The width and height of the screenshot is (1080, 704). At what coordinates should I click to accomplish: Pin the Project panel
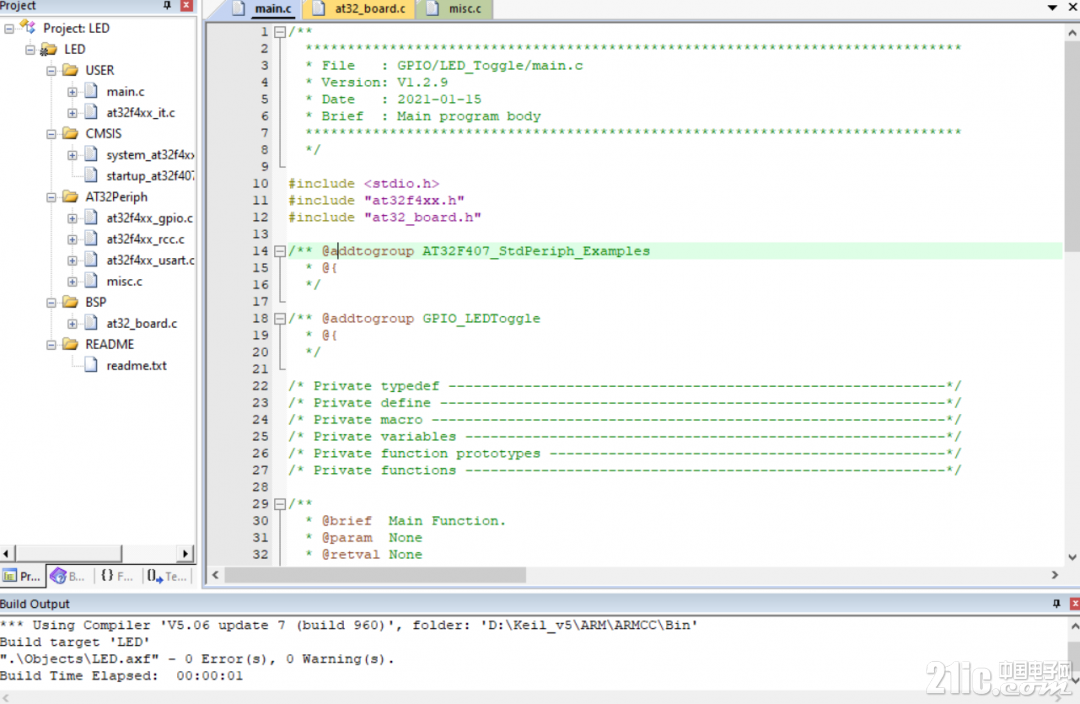(x=167, y=6)
